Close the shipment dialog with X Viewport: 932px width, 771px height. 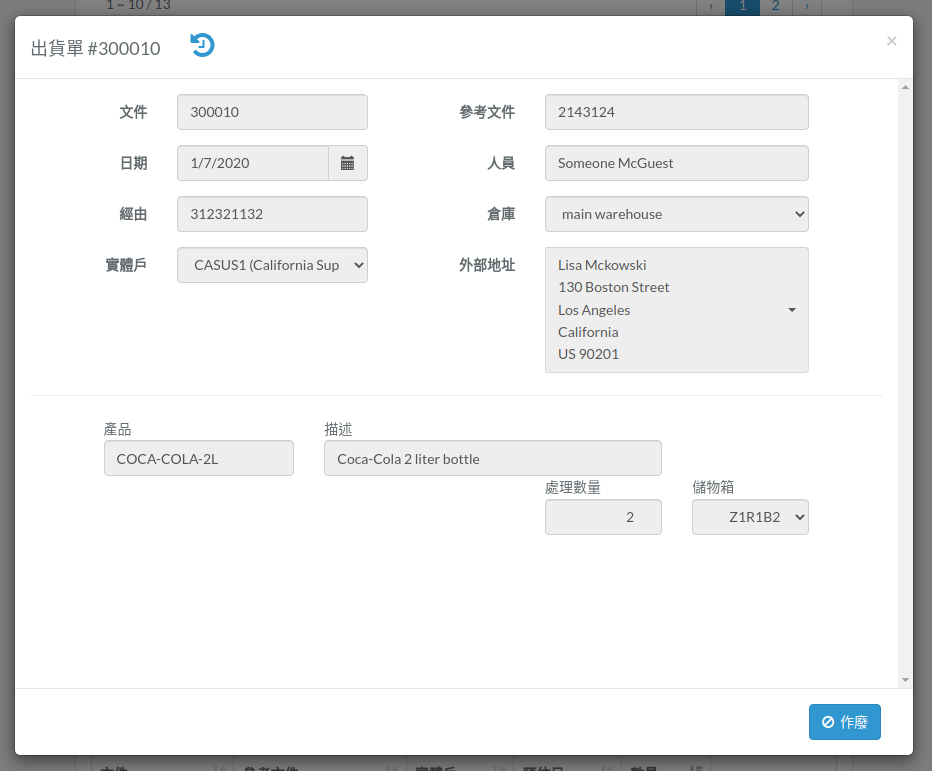coord(891,41)
